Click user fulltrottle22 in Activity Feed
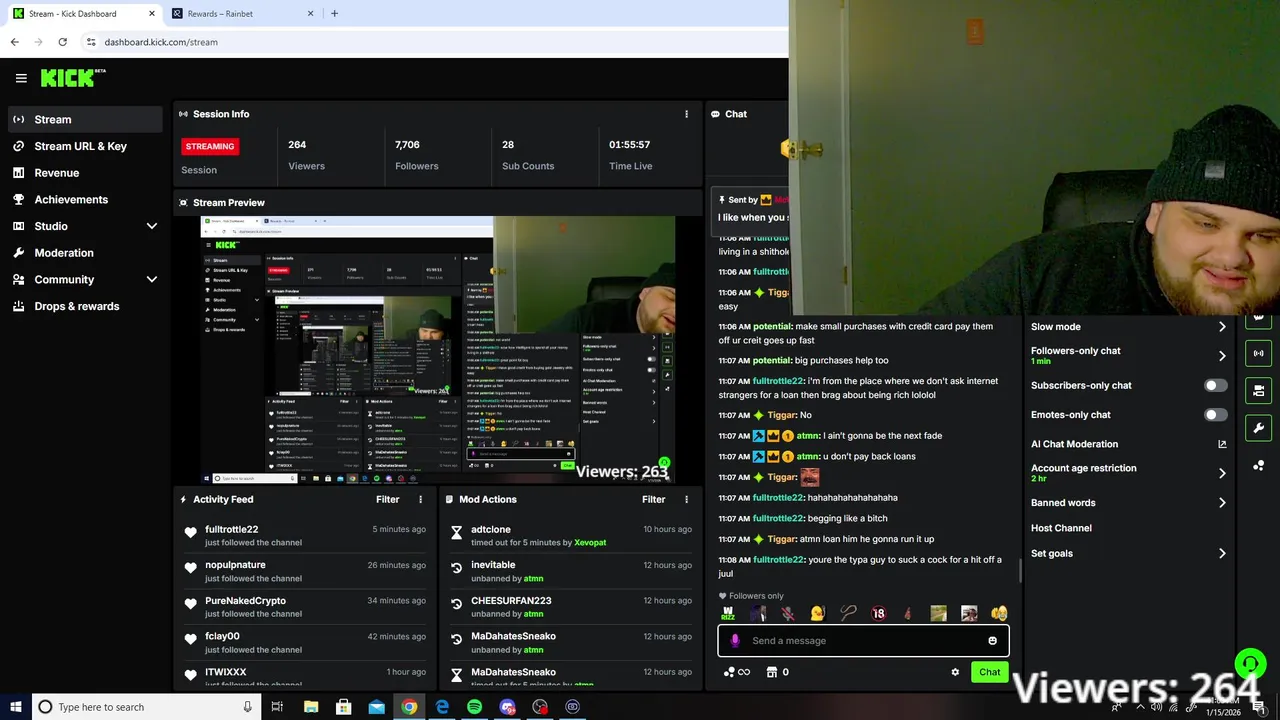Image resolution: width=1280 pixels, height=720 pixels. (231, 529)
